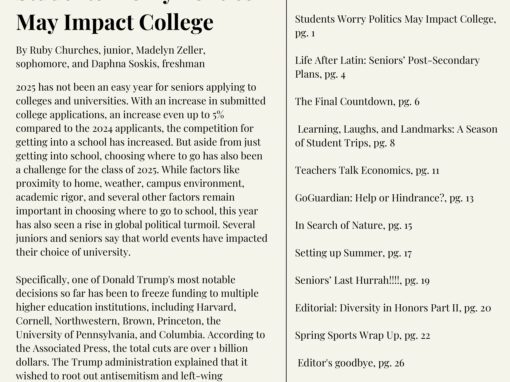The image size is (510, 382).
Task: Open Spring Sports Wrap Up, pg. 22
Action: point(362,335)
